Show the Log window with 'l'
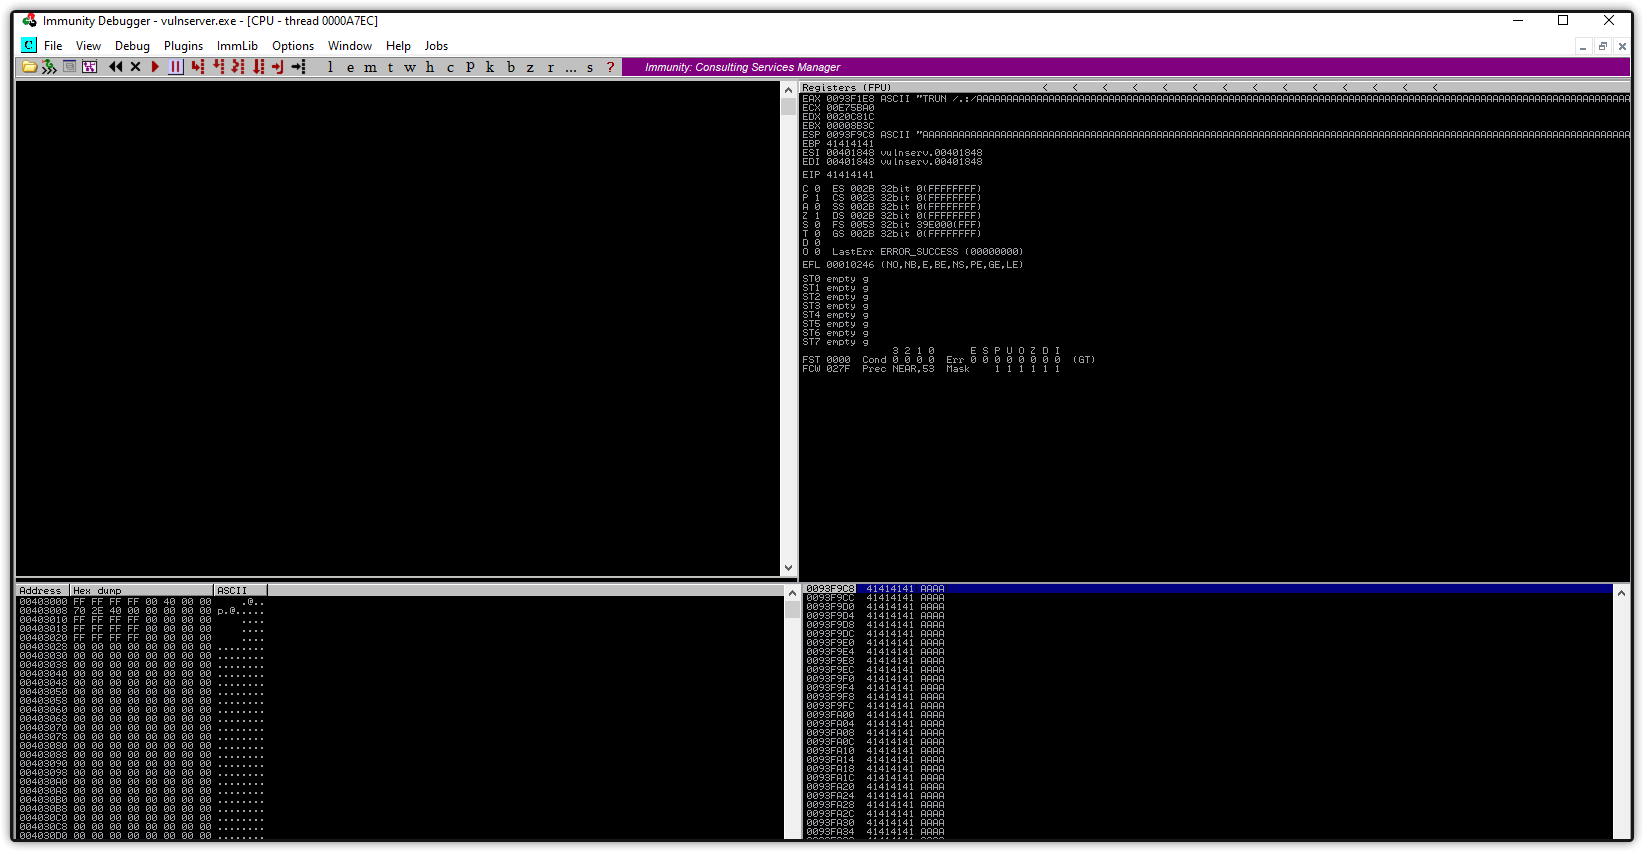The width and height of the screenshot is (1644, 852). [x=330, y=67]
